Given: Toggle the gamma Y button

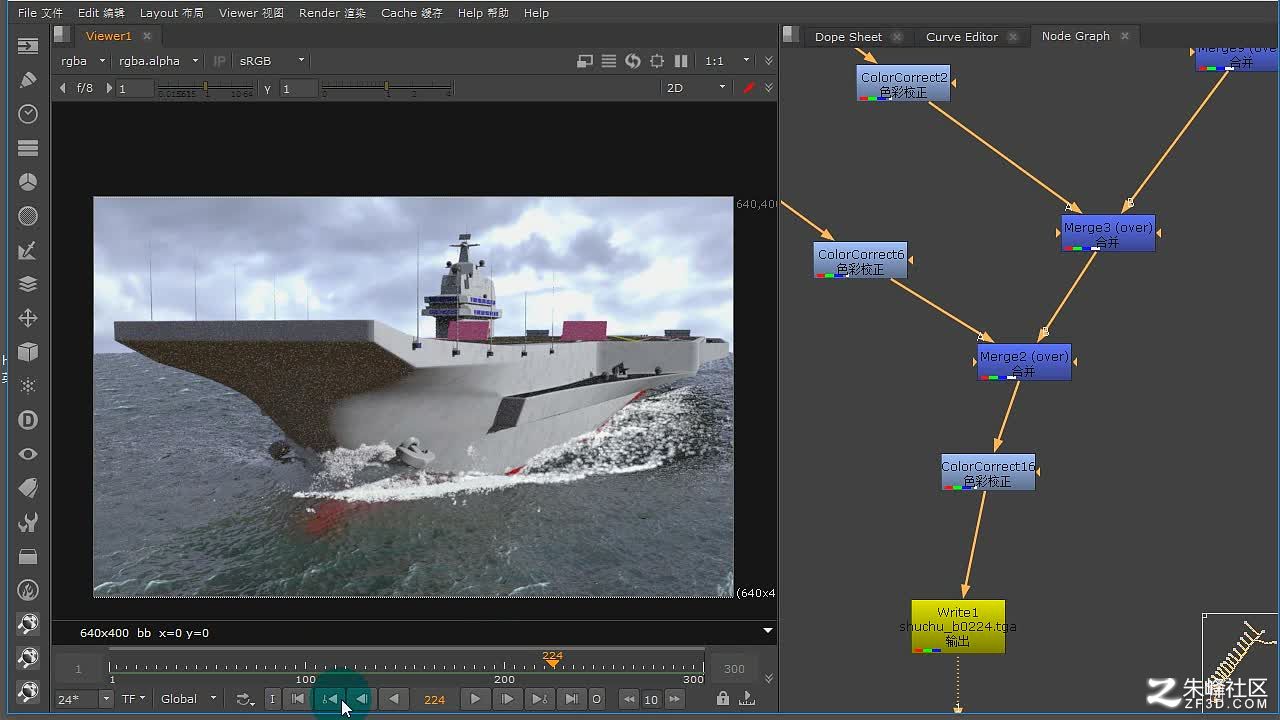Looking at the screenshot, I should [268, 89].
